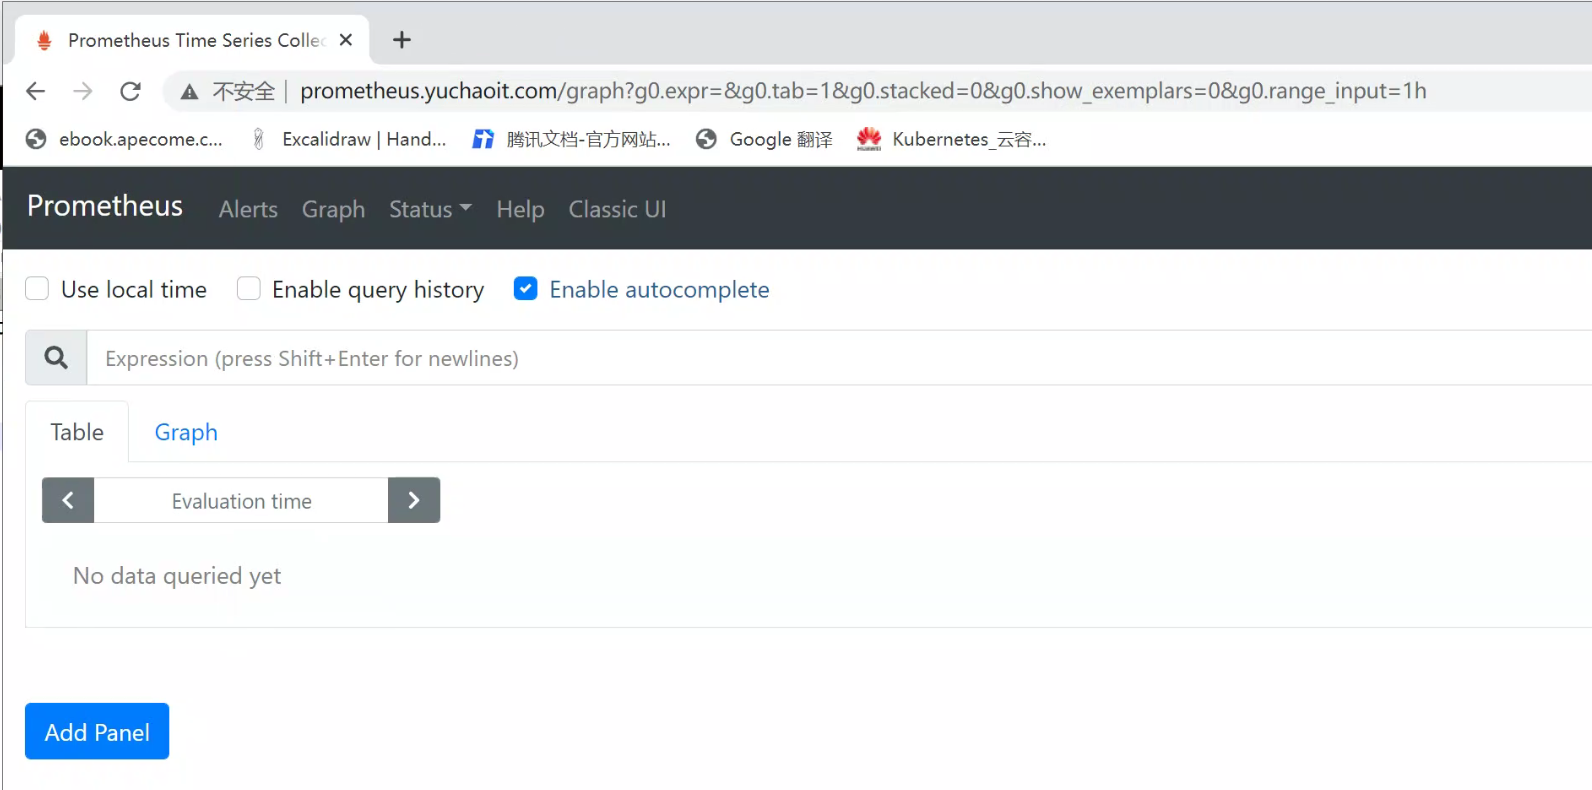
Task: Click the Evaluation time input box
Action: click(x=241, y=500)
